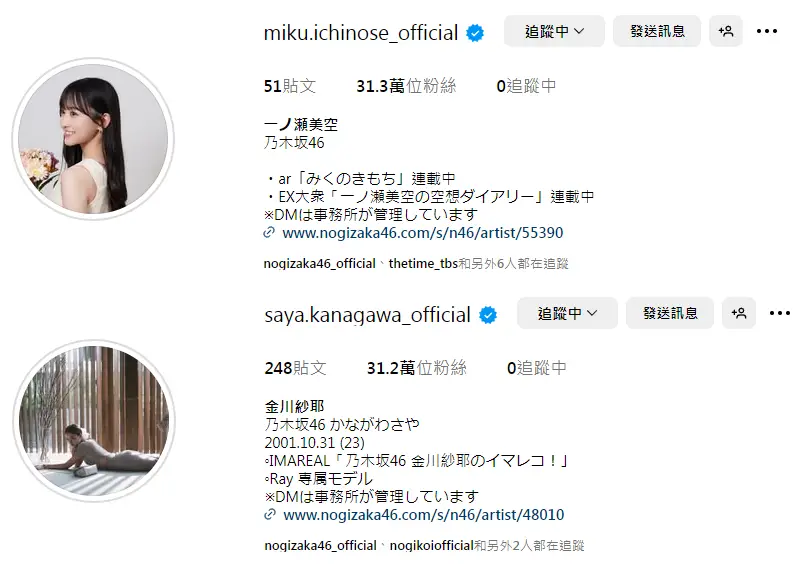Open the three-dot menu for miku.ichinose_official

tap(766, 31)
